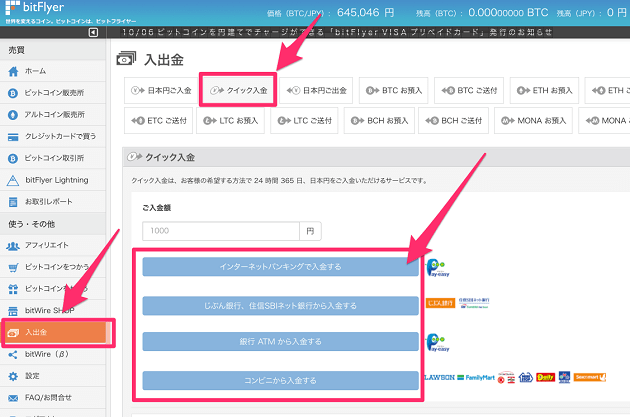Open ビットコイン販売所 in sidebar
Screen dimensions: 630x417
(x=53, y=93)
